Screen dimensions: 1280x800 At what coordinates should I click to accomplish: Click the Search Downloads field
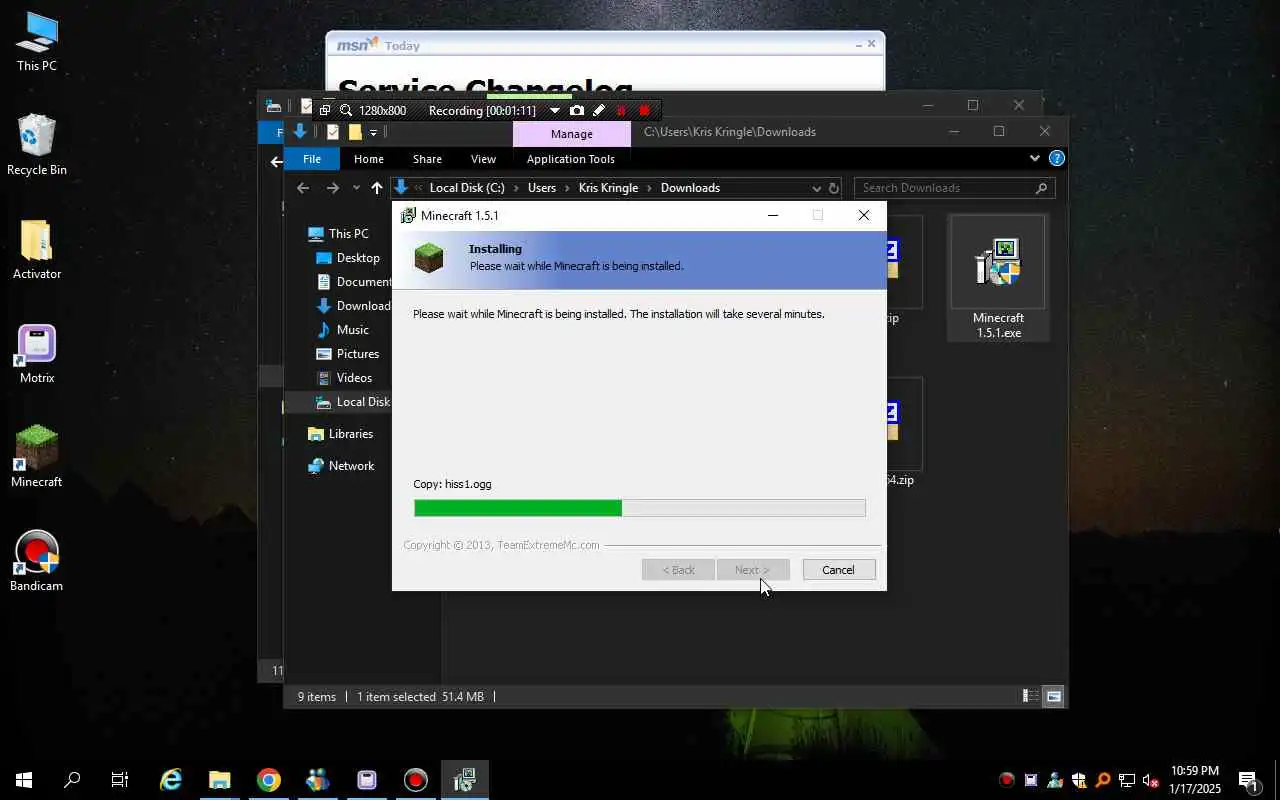click(x=955, y=188)
